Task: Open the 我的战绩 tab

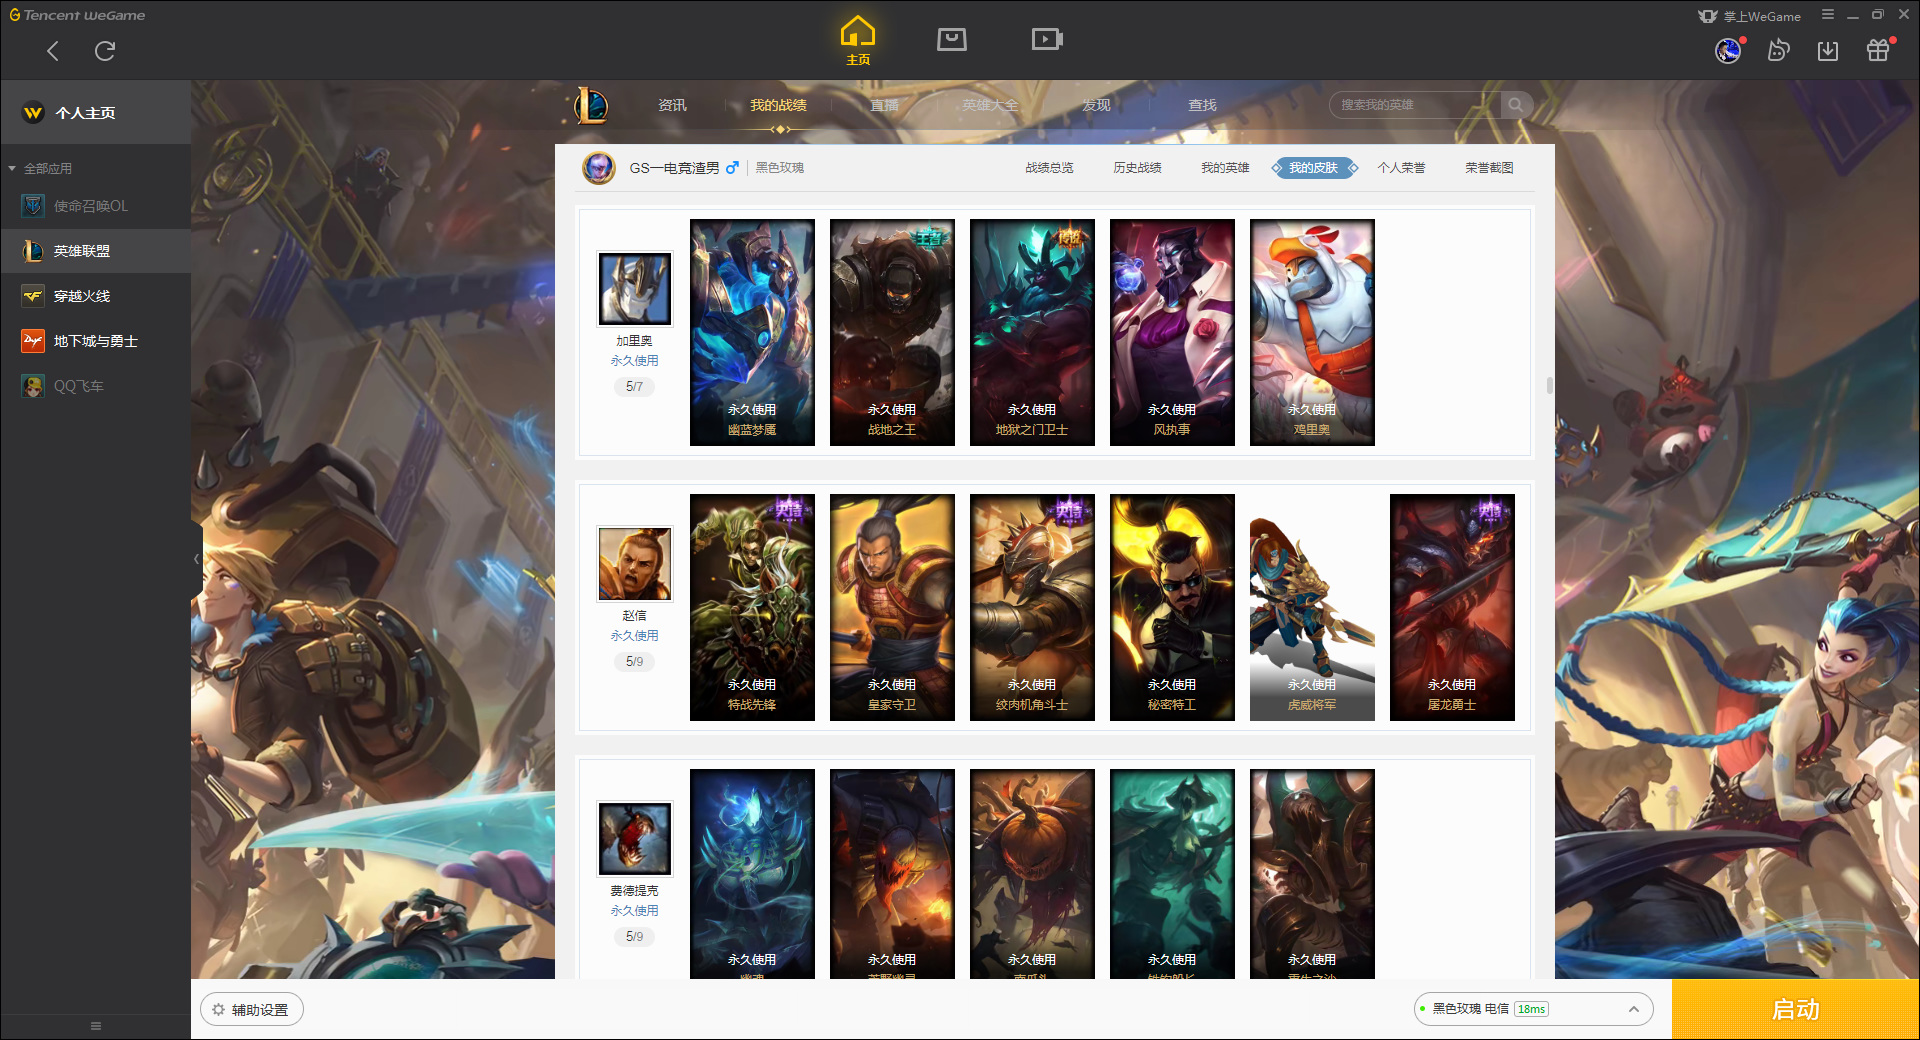Action: coord(778,105)
